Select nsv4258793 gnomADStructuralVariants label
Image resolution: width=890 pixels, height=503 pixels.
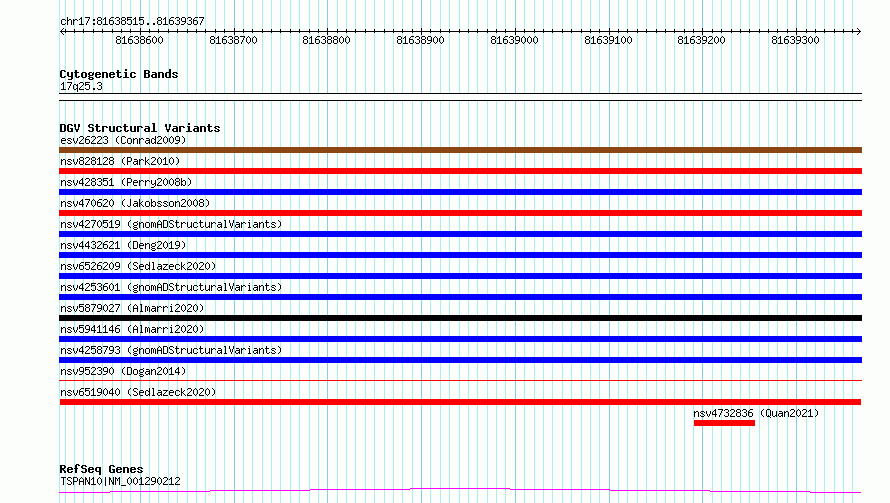pyautogui.click(x=171, y=350)
